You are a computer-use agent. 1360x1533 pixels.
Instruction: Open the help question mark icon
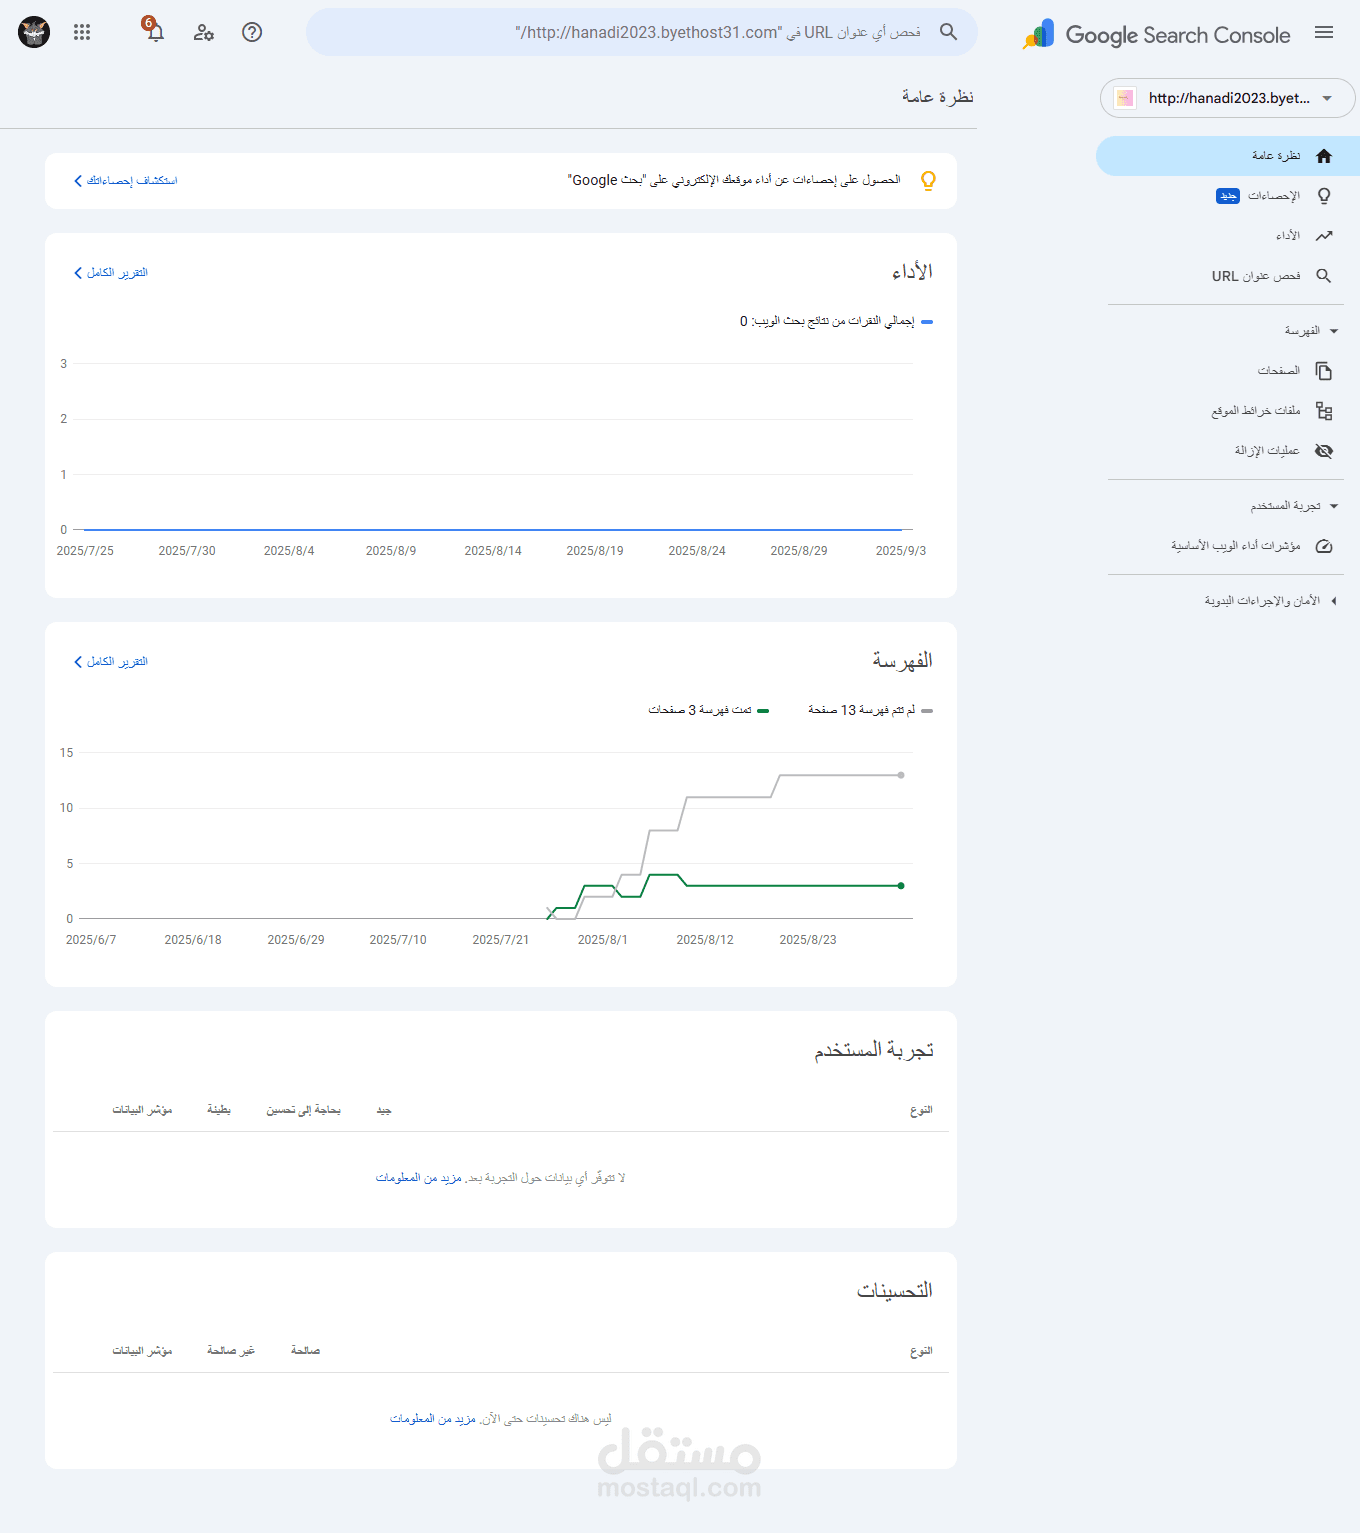[252, 32]
